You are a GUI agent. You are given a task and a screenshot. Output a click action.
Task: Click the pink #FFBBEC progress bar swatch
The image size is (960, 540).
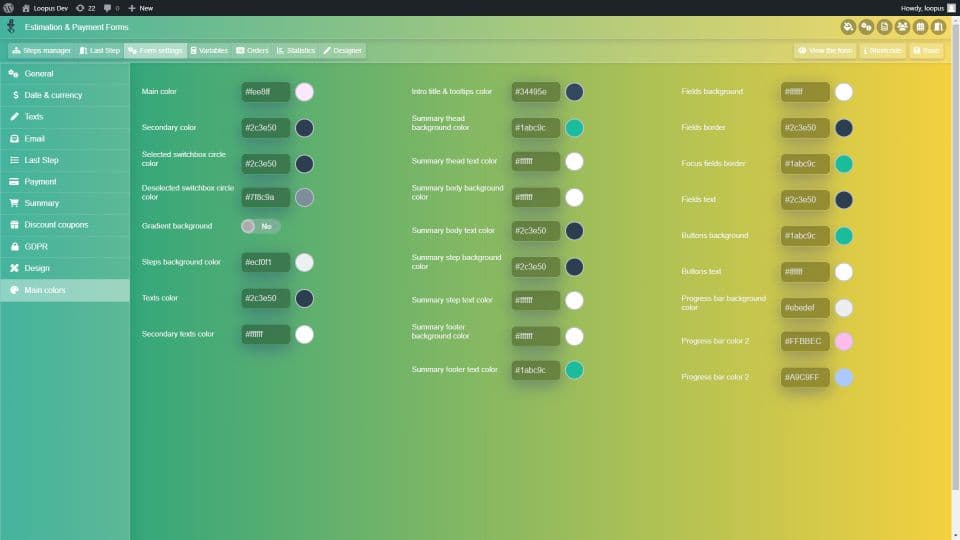tap(844, 341)
